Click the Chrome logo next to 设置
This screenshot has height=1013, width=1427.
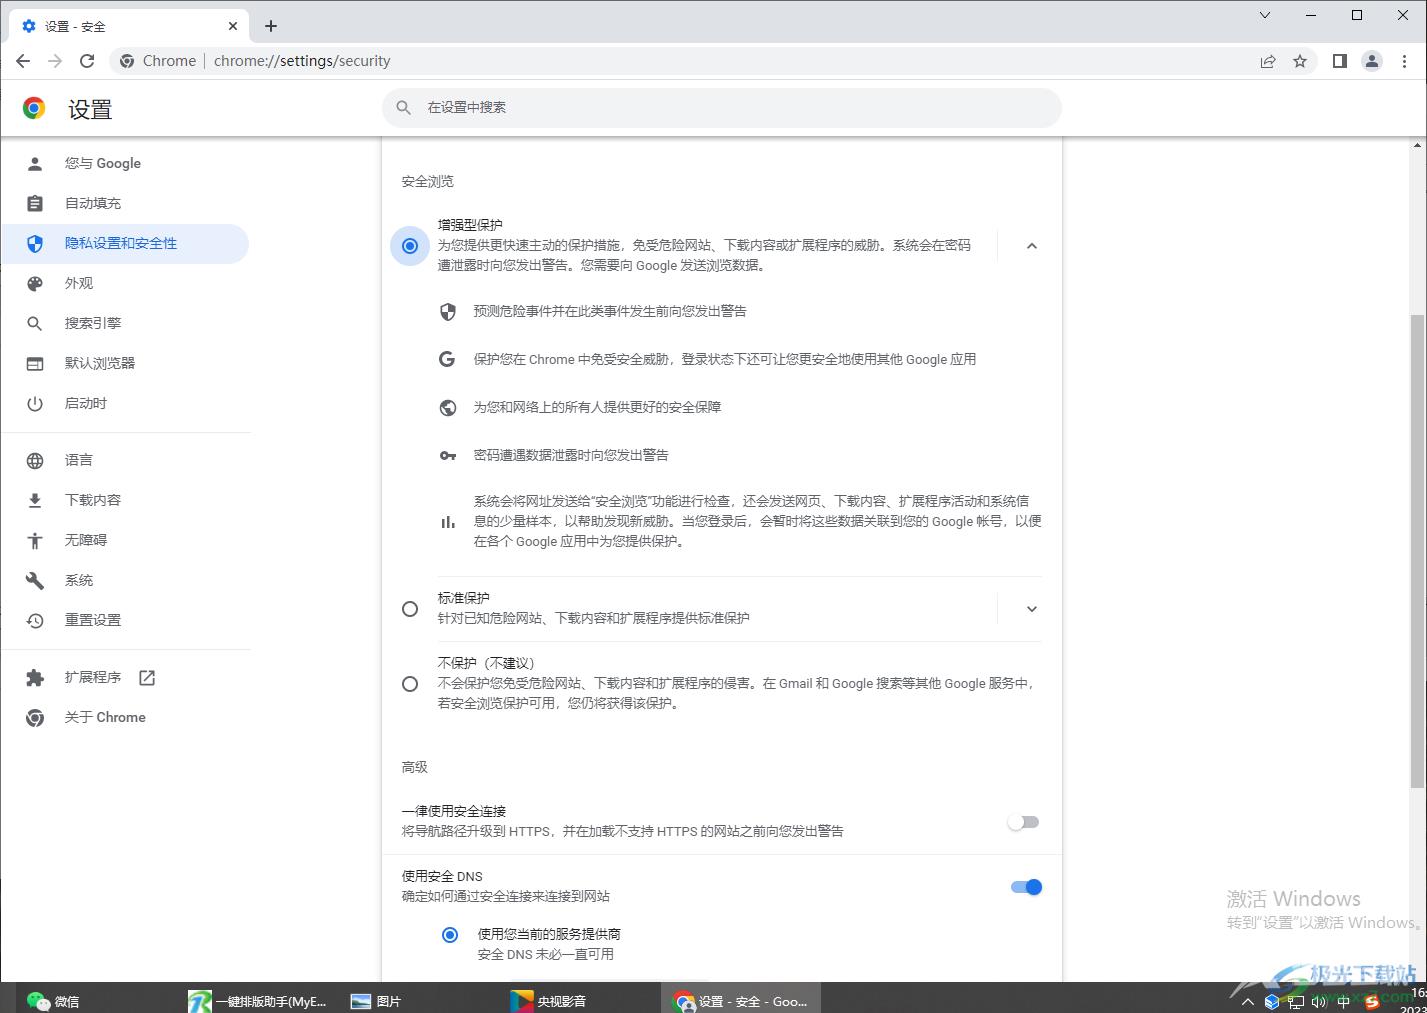click(x=34, y=108)
